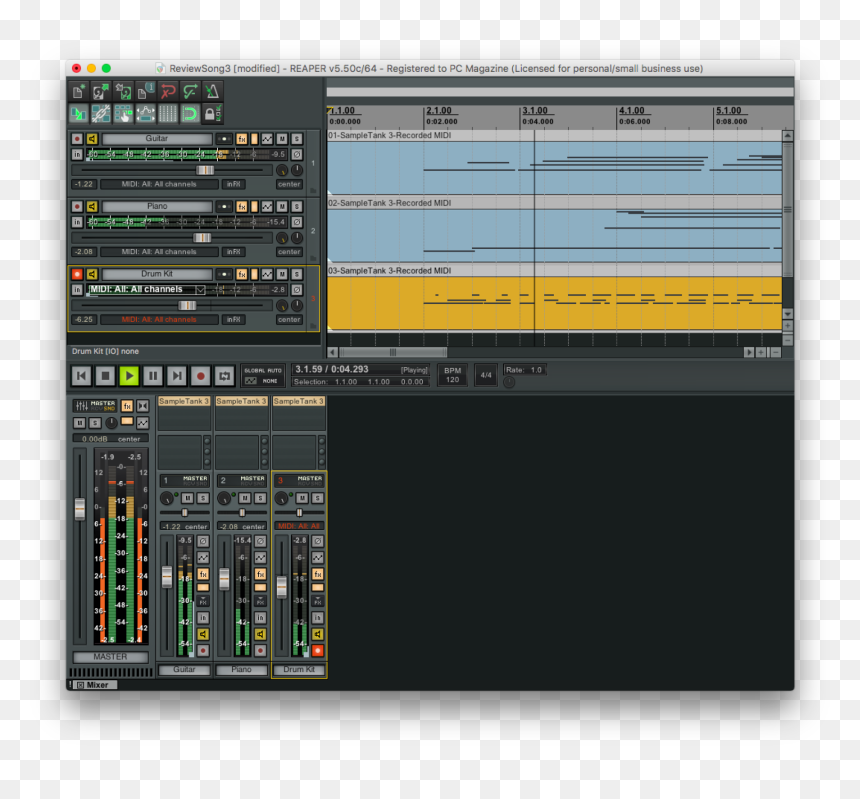Open the 4/4 time signature selector
This screenshot has height=799, width=860.
click(486, 375)
